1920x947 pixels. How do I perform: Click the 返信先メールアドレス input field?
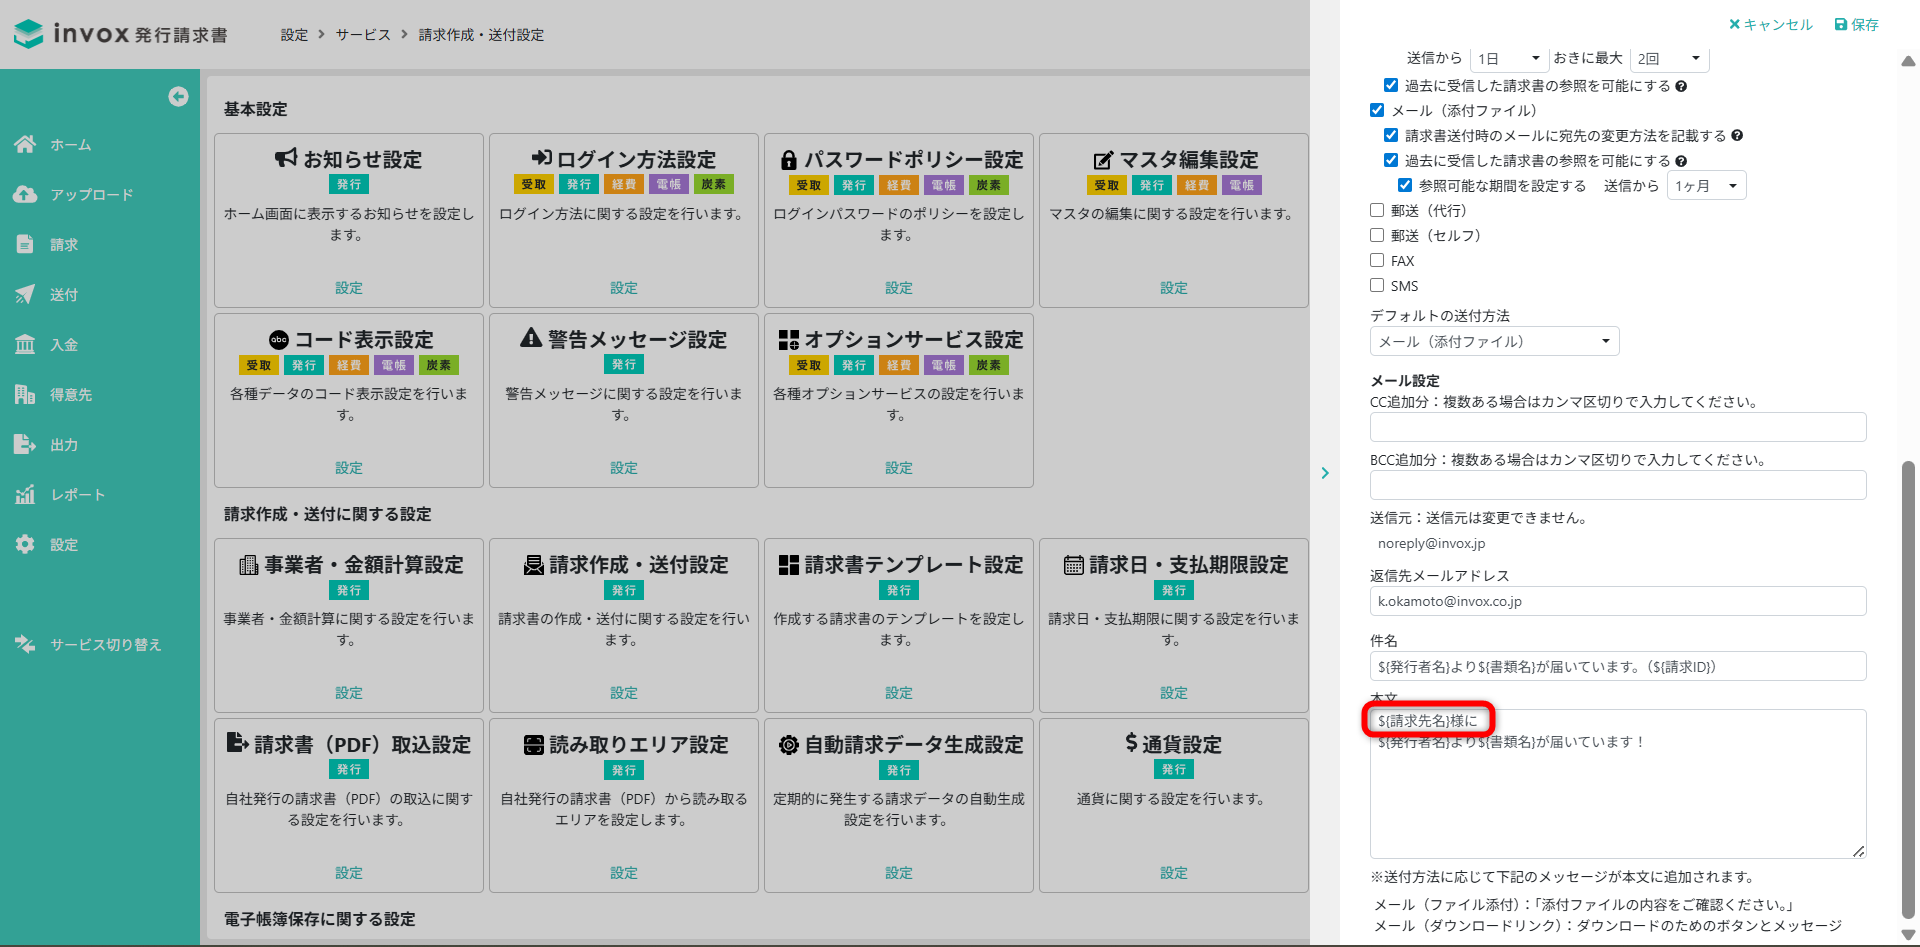click(1617, 601)
